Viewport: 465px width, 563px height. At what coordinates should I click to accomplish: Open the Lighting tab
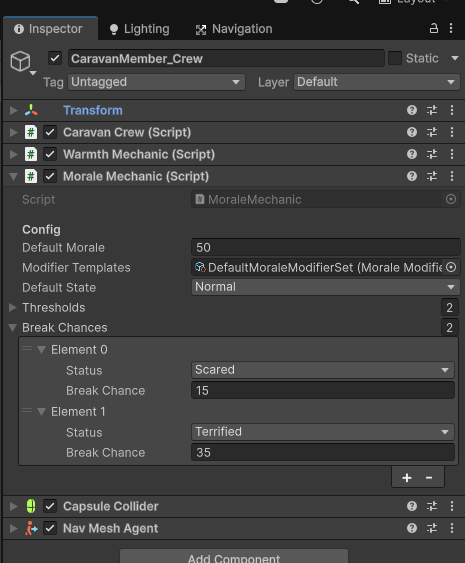click(x=139, y=29)
